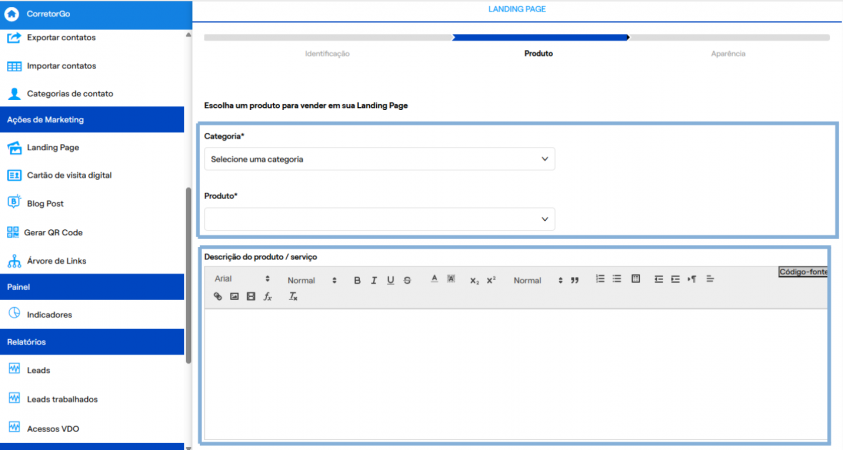Toggle underline formatting in the editor toolbar

click(391, 280)
